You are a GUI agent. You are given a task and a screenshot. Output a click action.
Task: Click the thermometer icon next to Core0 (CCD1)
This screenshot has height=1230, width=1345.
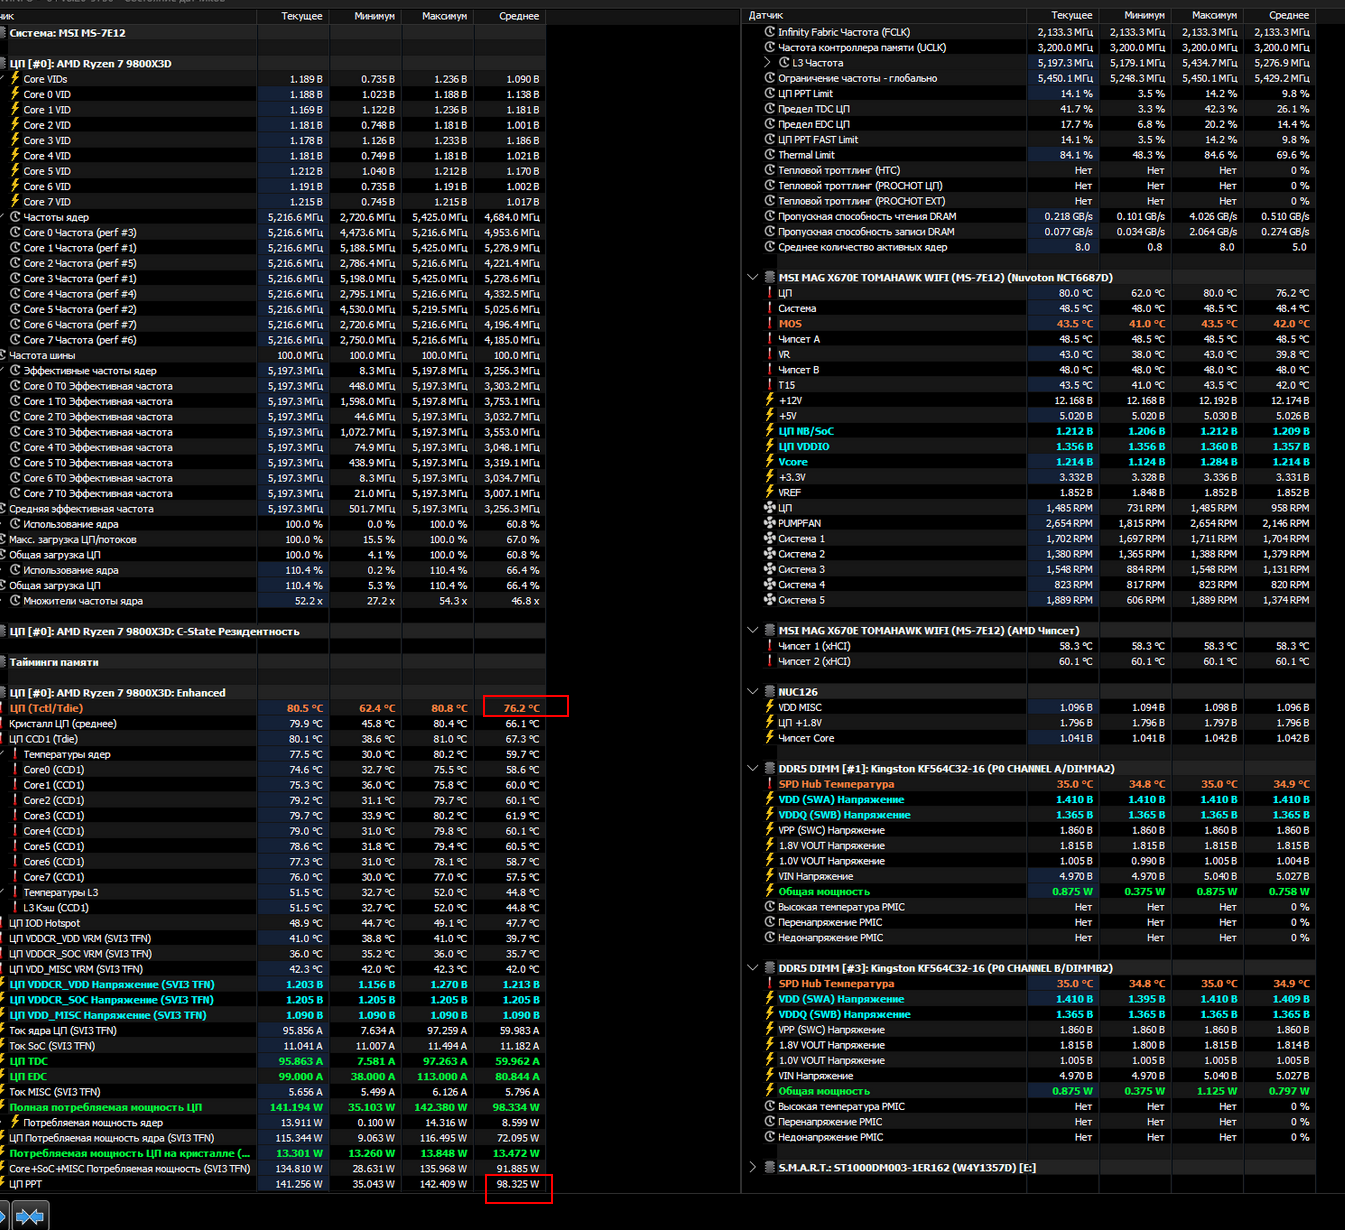tap(15, 770)
